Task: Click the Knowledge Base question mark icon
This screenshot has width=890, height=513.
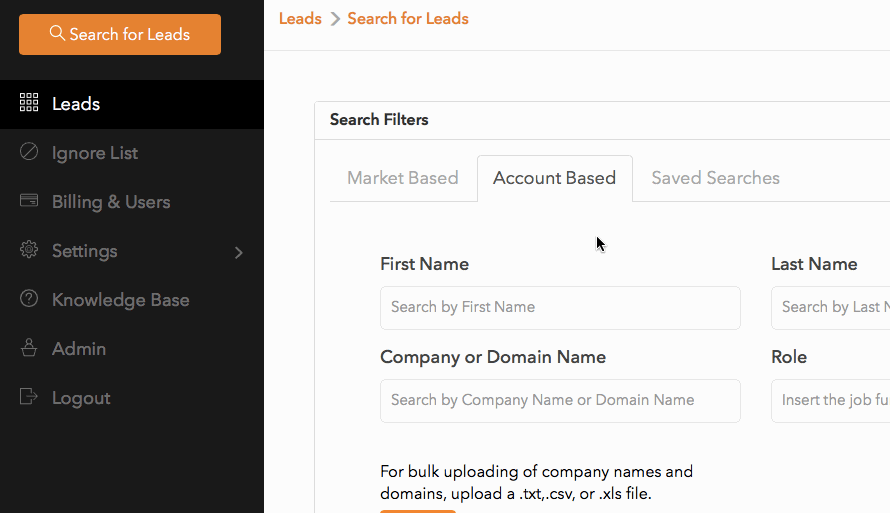Action: (x=29, y=298)
